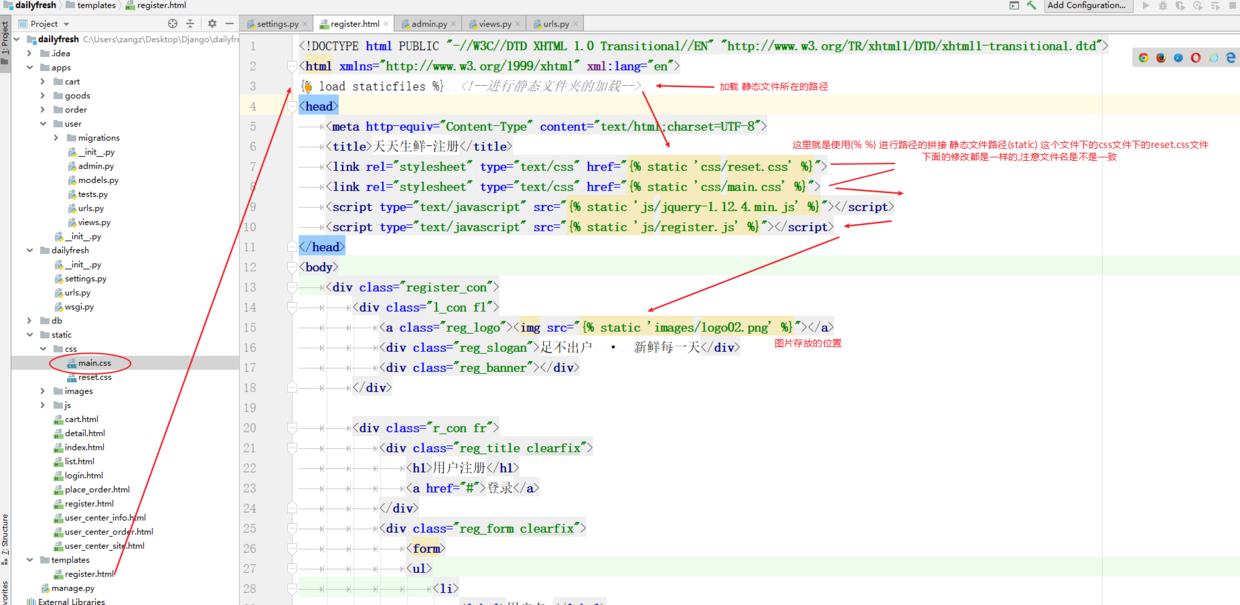
Task: Close the register.html tab
Action: (x=388, y=24)
